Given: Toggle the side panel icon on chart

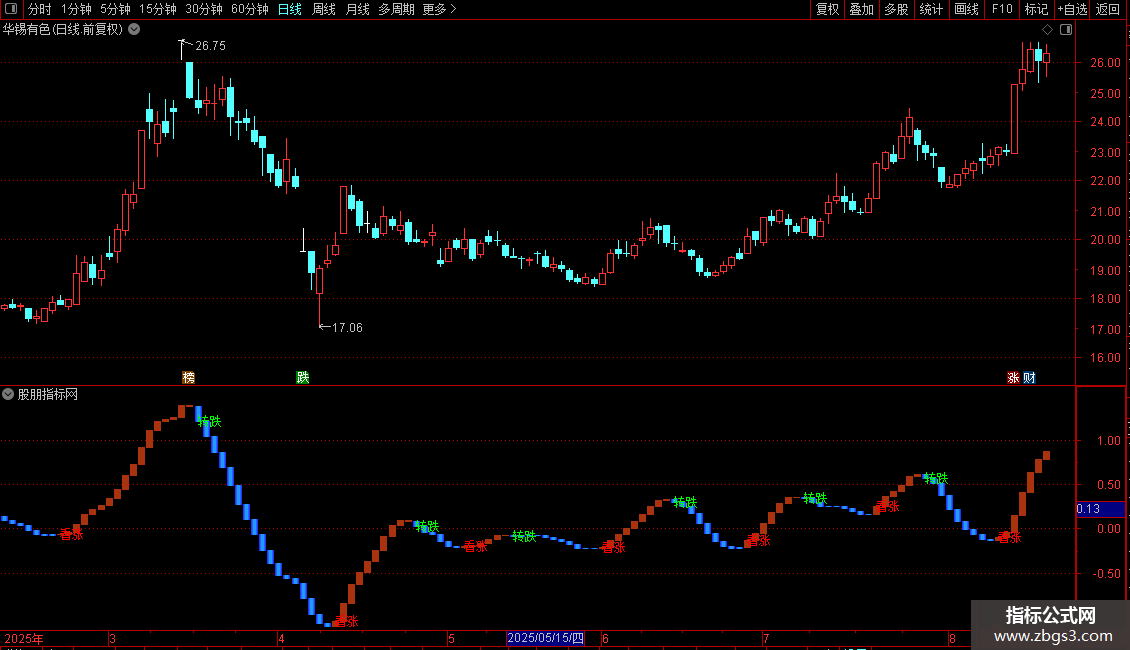Looking at the screenshot, I should pyautogui.click(x=1066, y=30).
